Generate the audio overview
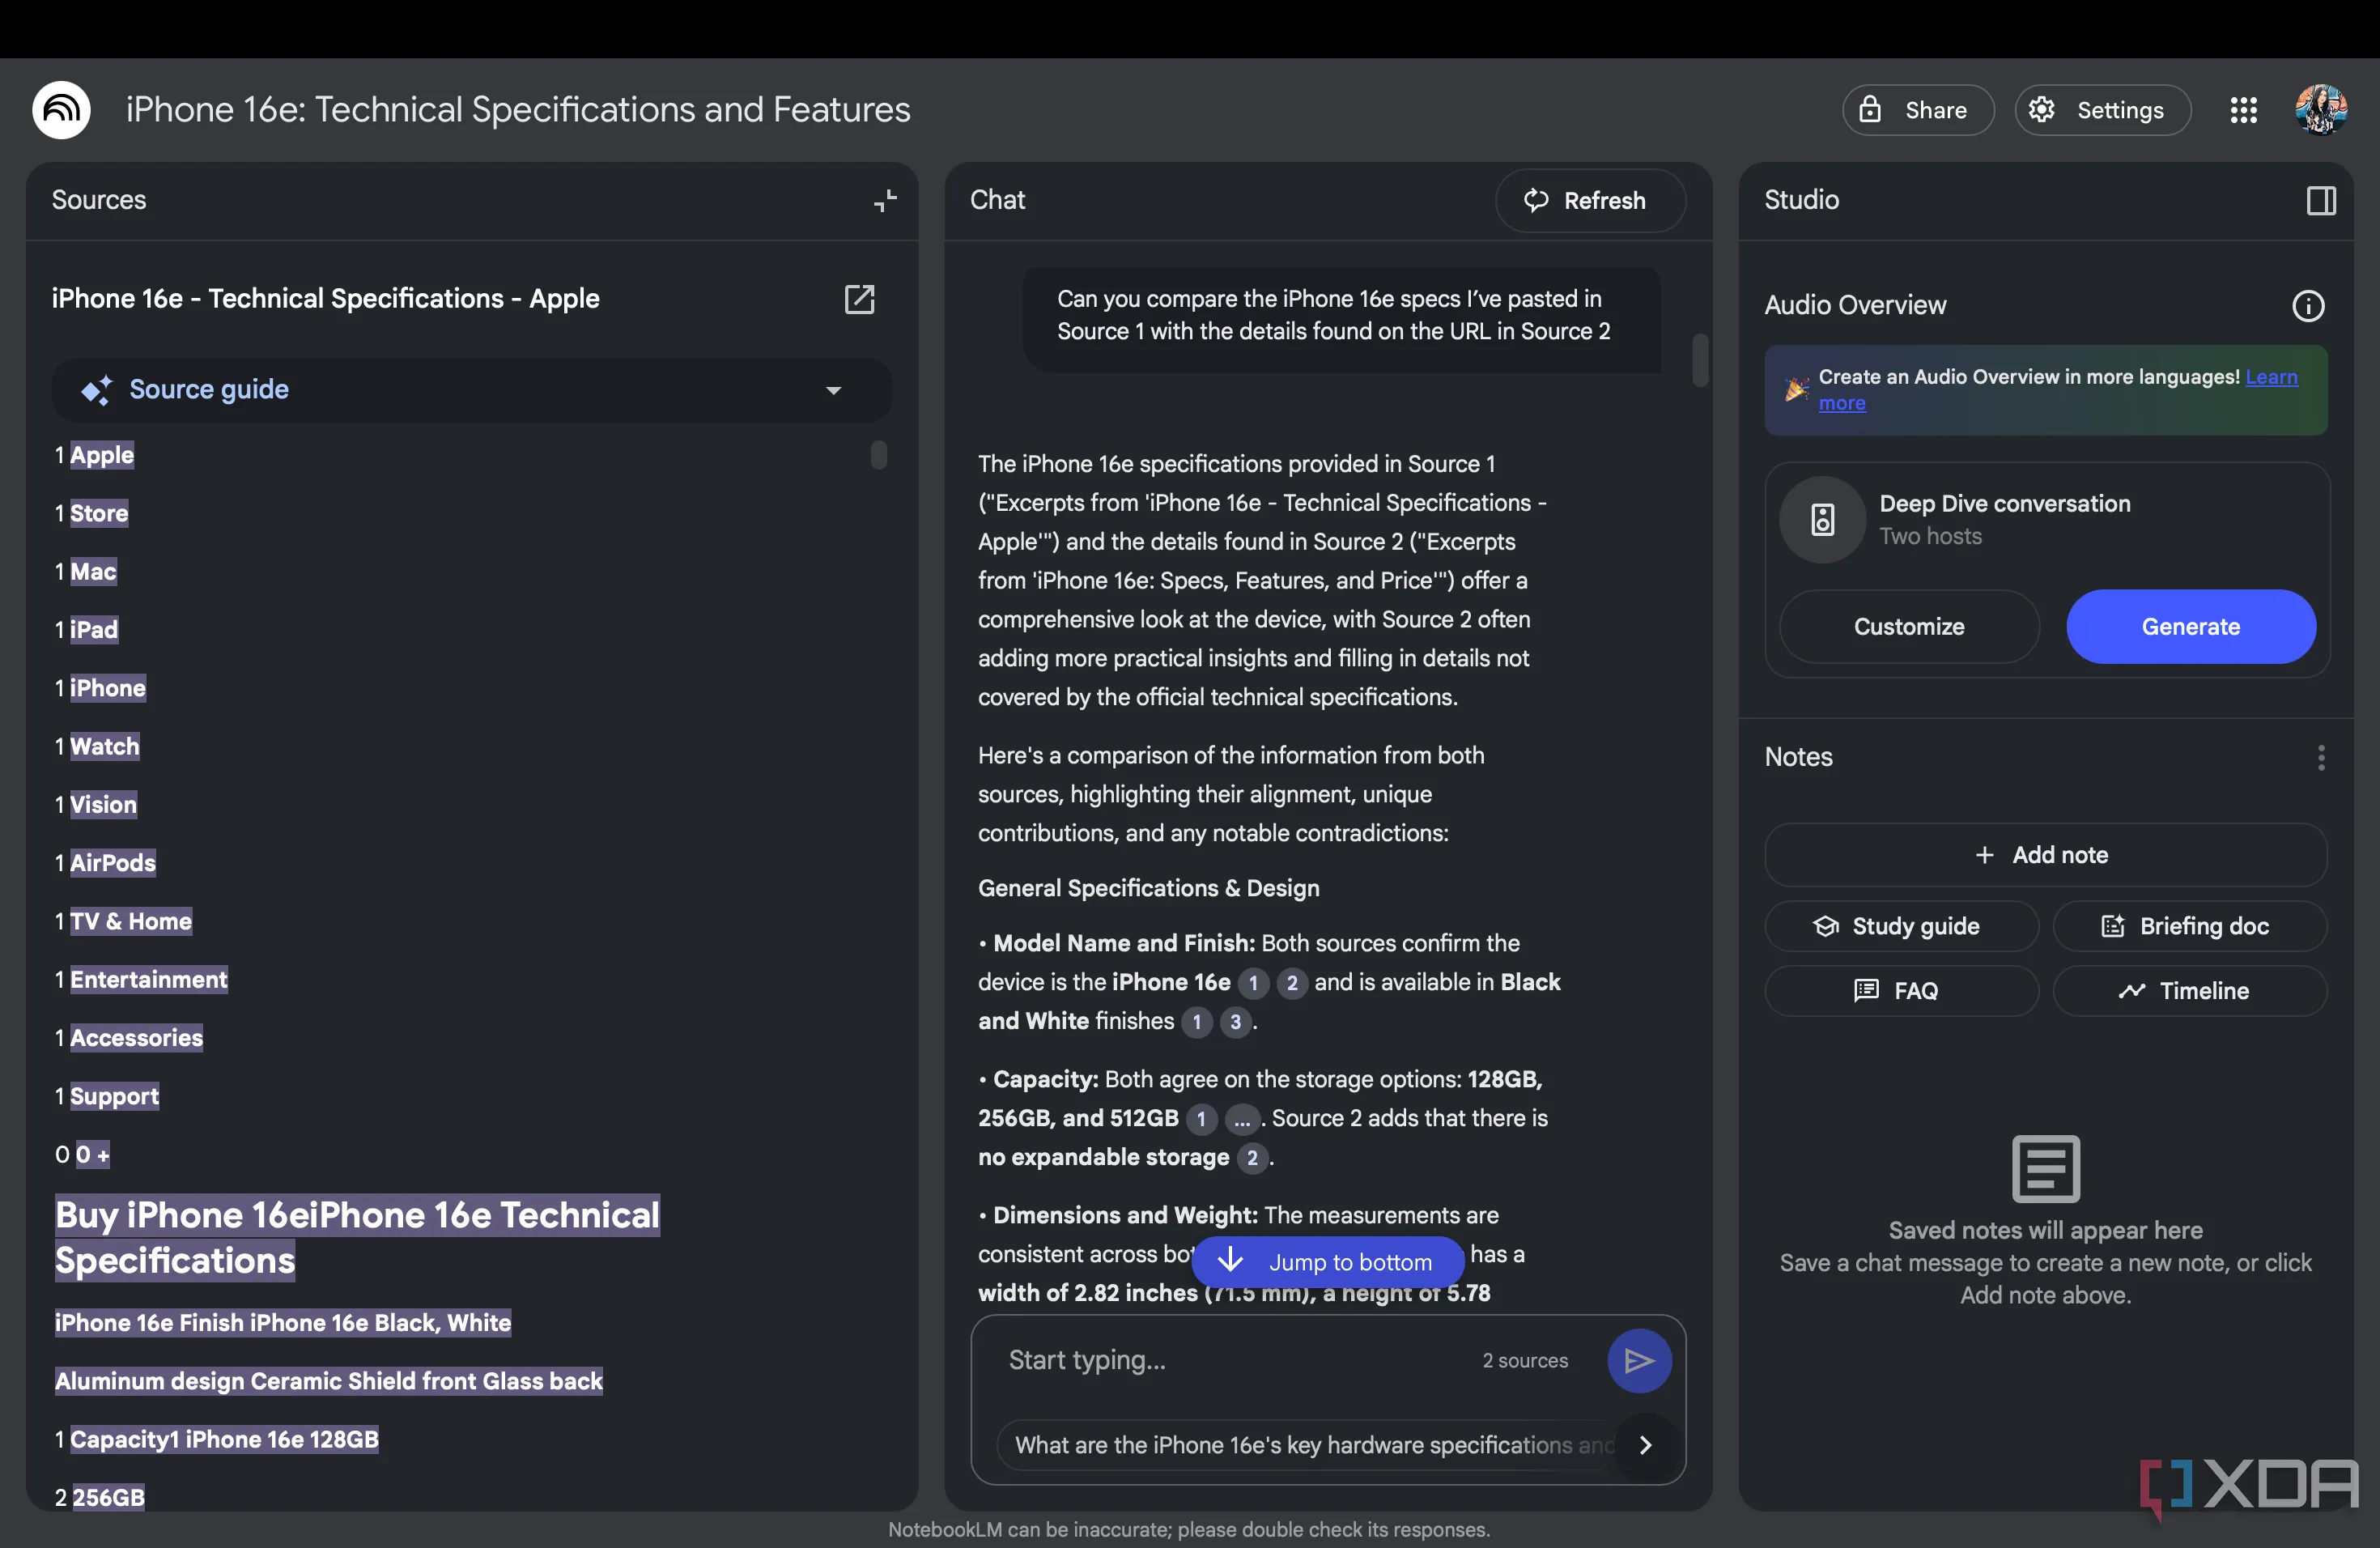The height and width of the screenshot is (1548, 2380). (x=2190, y=626)
